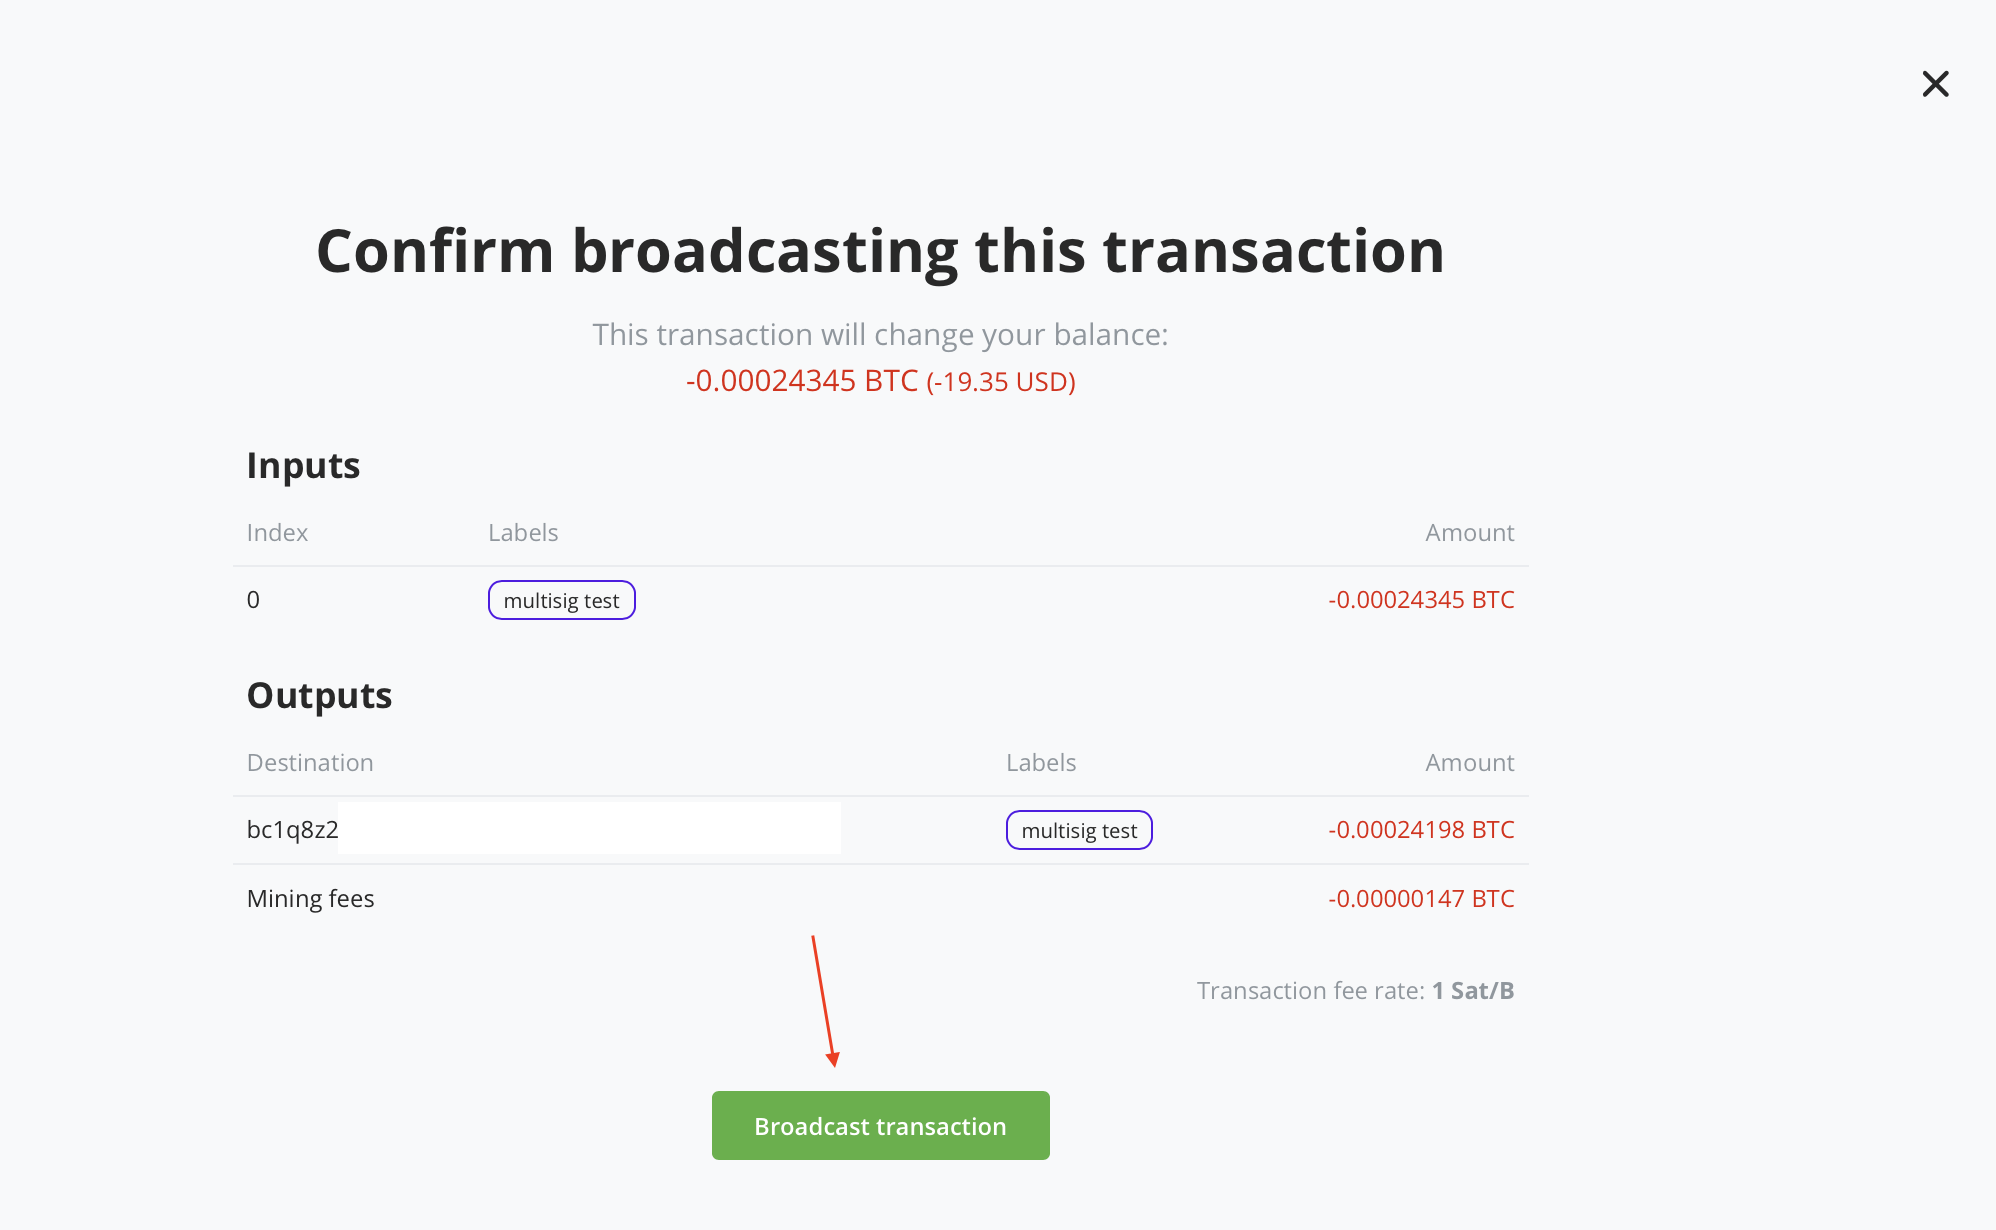Screen dimensions: 1996x1230
Task: Select the multisig test label in Outputs
Action: pyautogui.click(x=1079, y=830)
